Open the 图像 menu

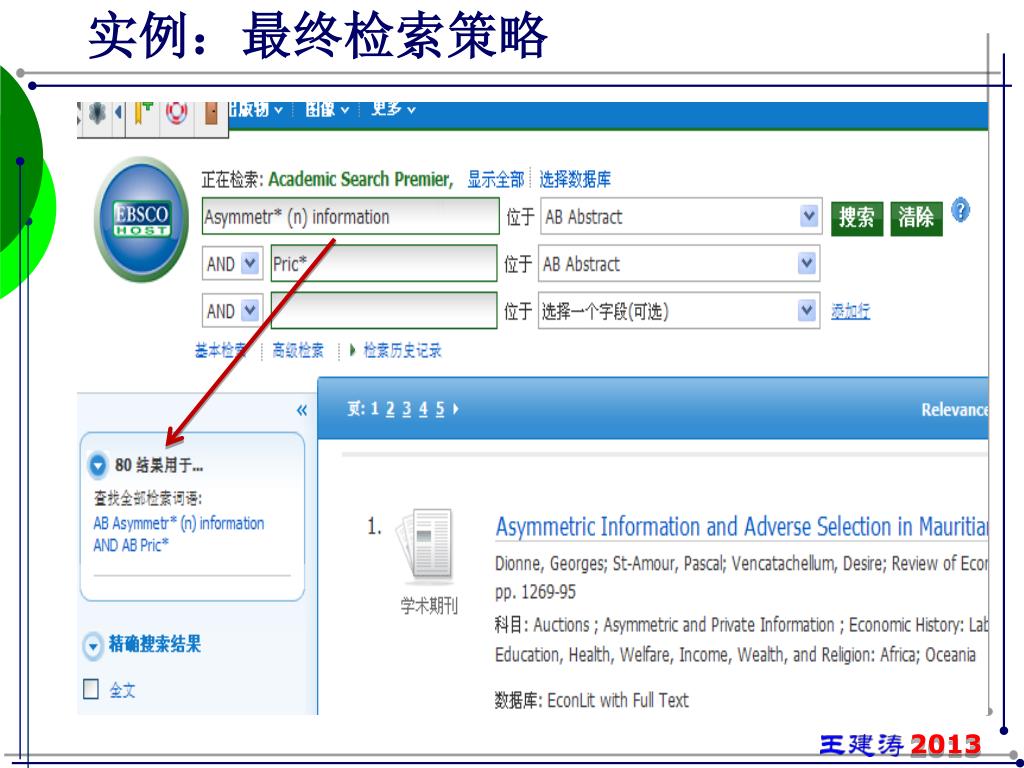(327, 110)
